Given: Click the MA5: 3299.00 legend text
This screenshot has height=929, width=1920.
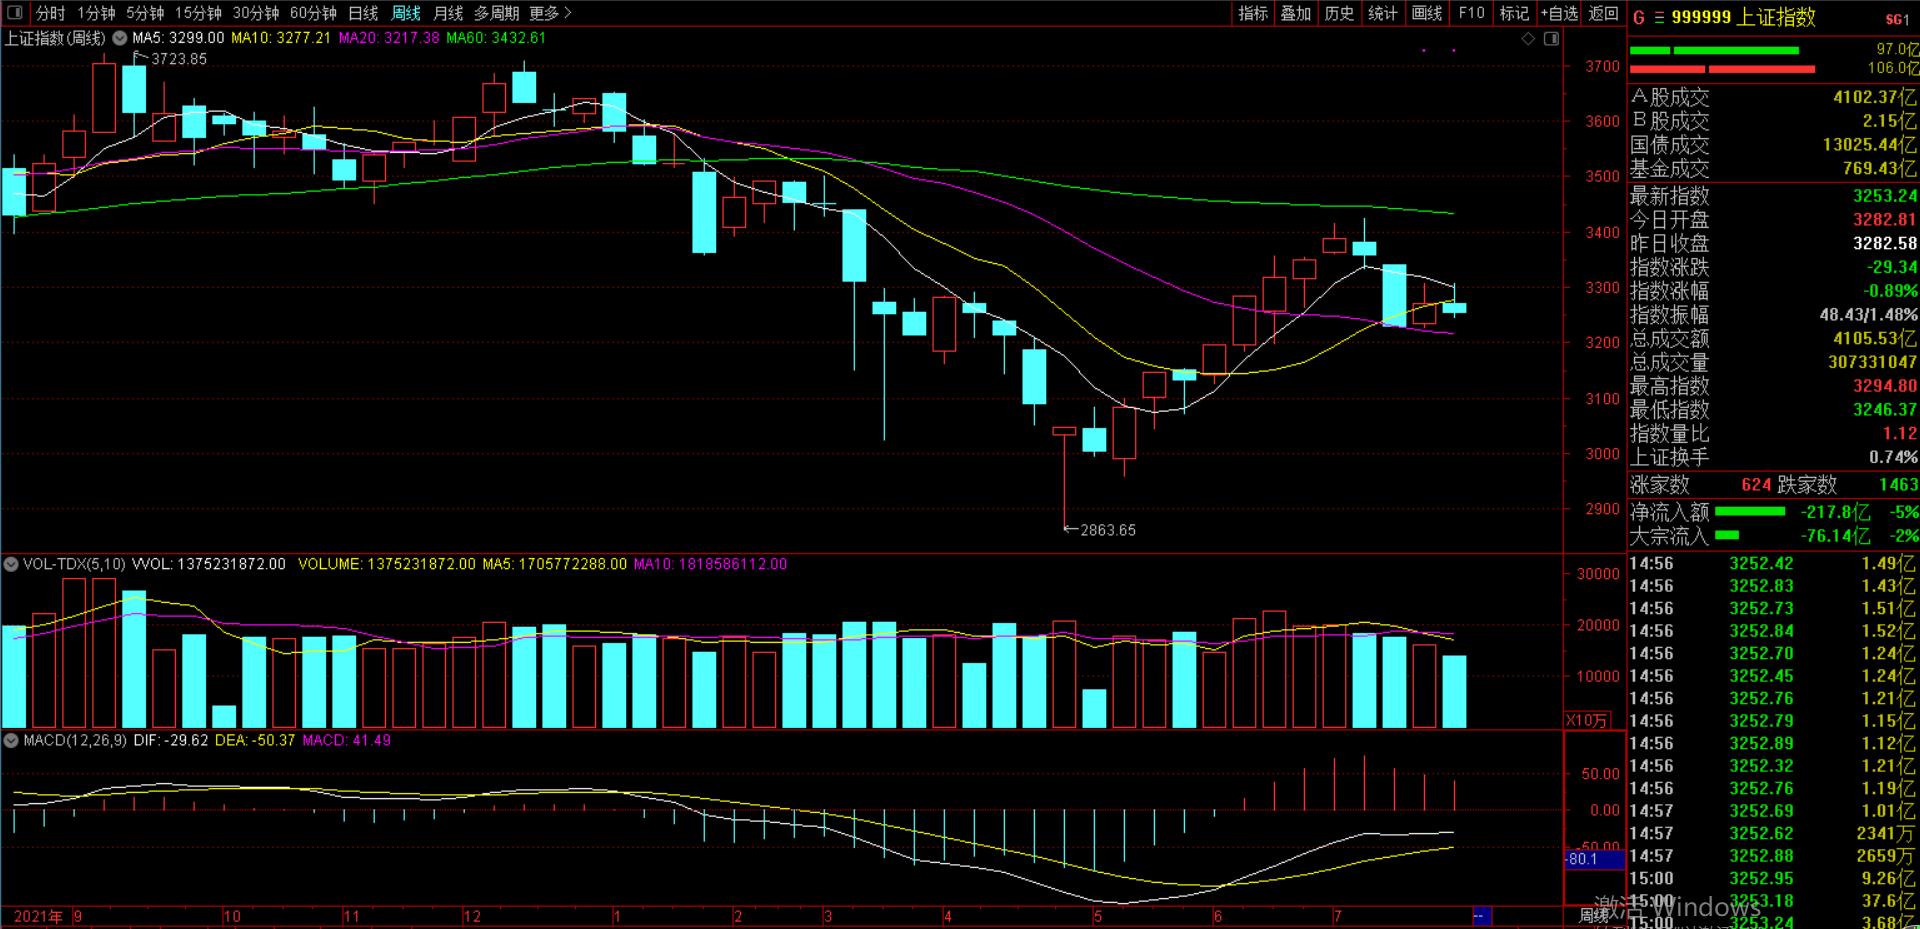Looking at the screenshot, I should 178,38.
